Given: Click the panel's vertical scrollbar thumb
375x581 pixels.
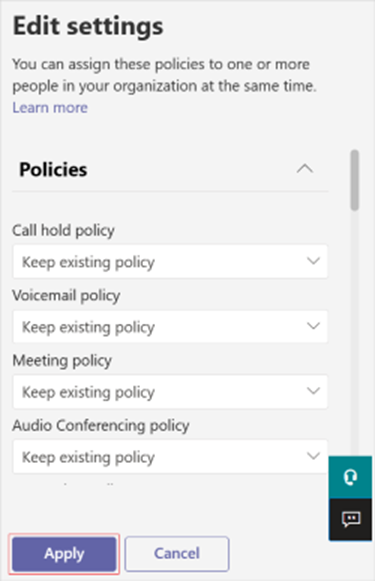Looking at the screenshot, I should [355, 180].
